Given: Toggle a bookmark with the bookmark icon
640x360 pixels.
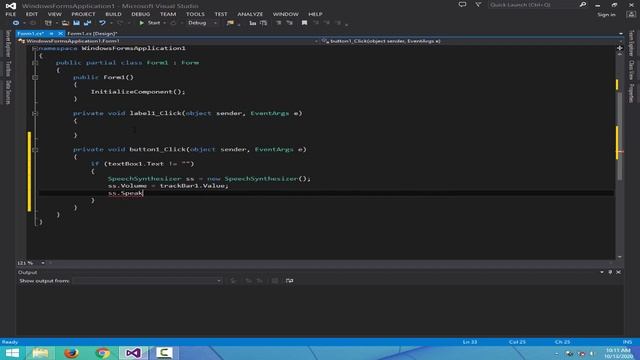Looking at the screenshot, I should [304, 23].
